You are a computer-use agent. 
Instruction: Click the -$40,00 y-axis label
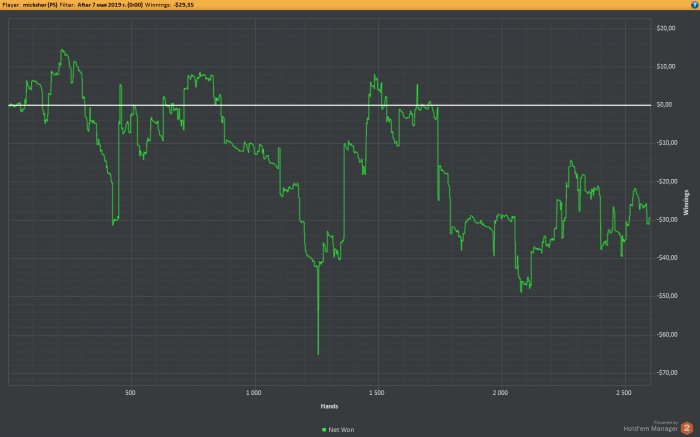[x=667, y=258]
